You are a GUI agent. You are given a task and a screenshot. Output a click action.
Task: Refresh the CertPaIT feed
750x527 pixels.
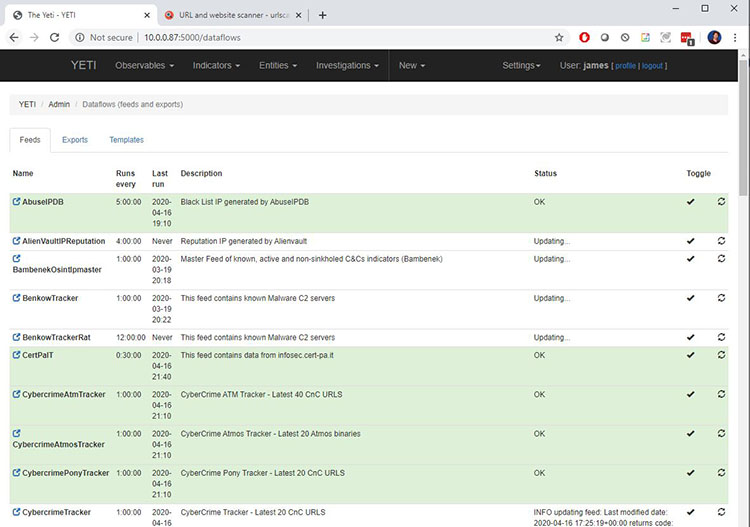[721, 355]
